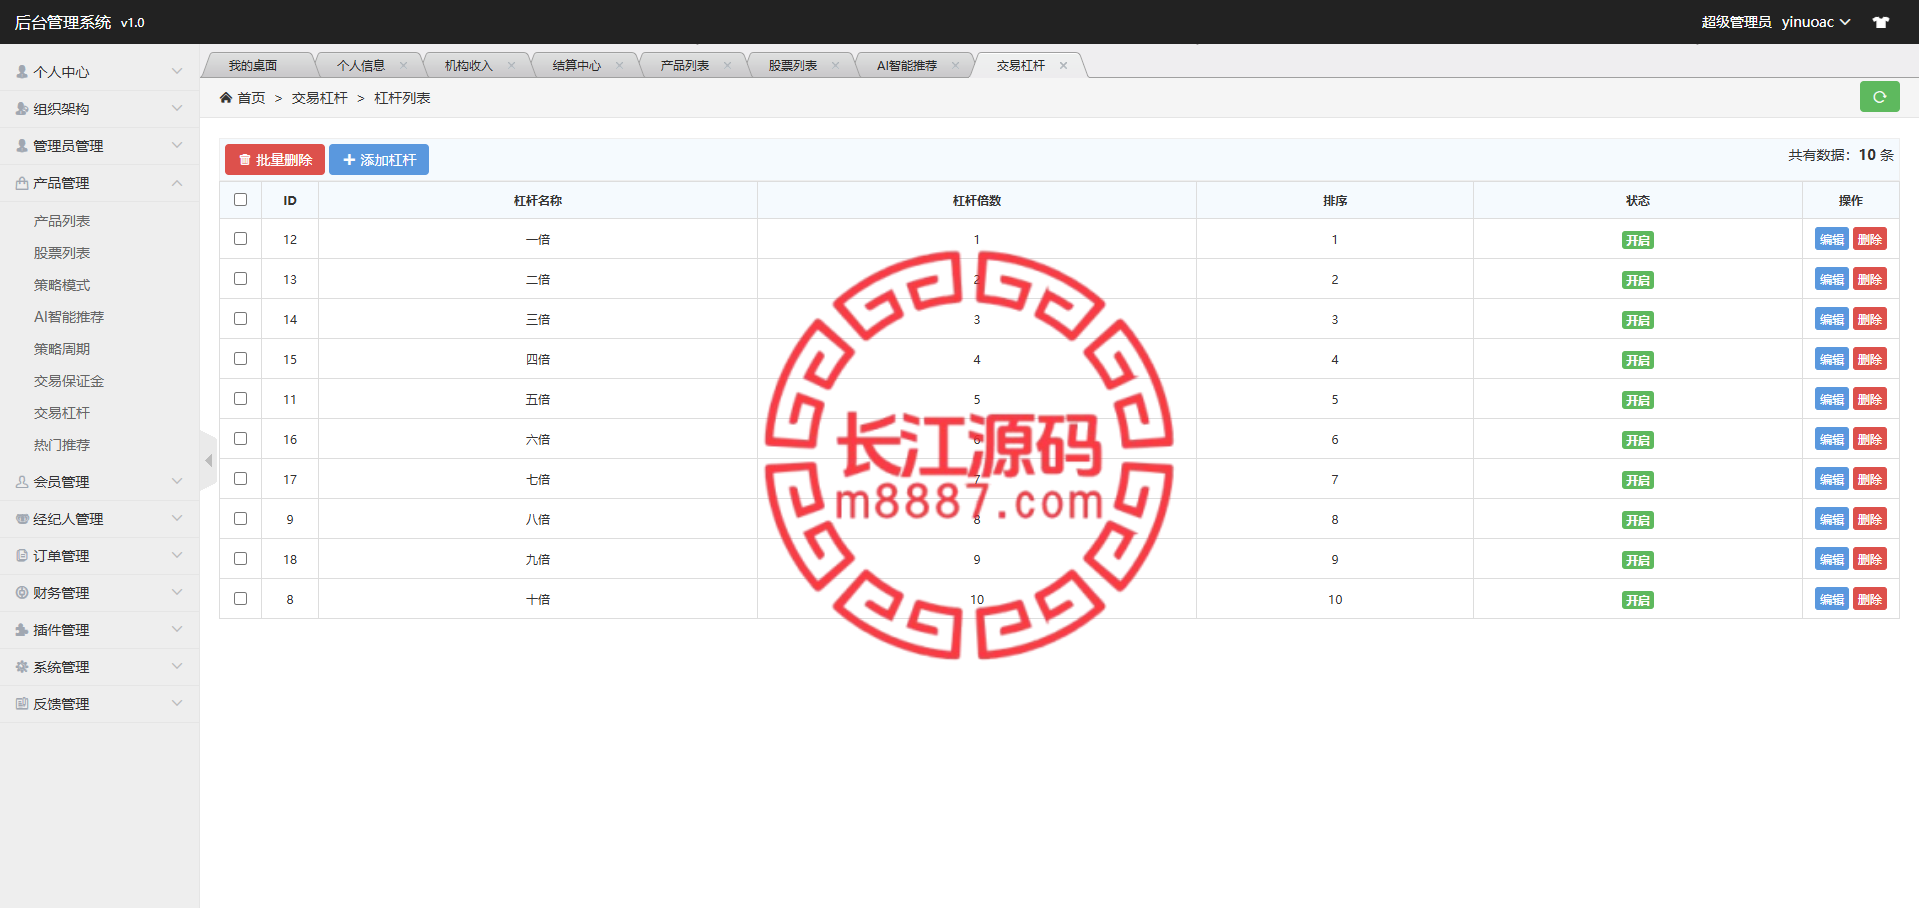
Task: Check the checkbox for row ID 11
Action: 240,398
